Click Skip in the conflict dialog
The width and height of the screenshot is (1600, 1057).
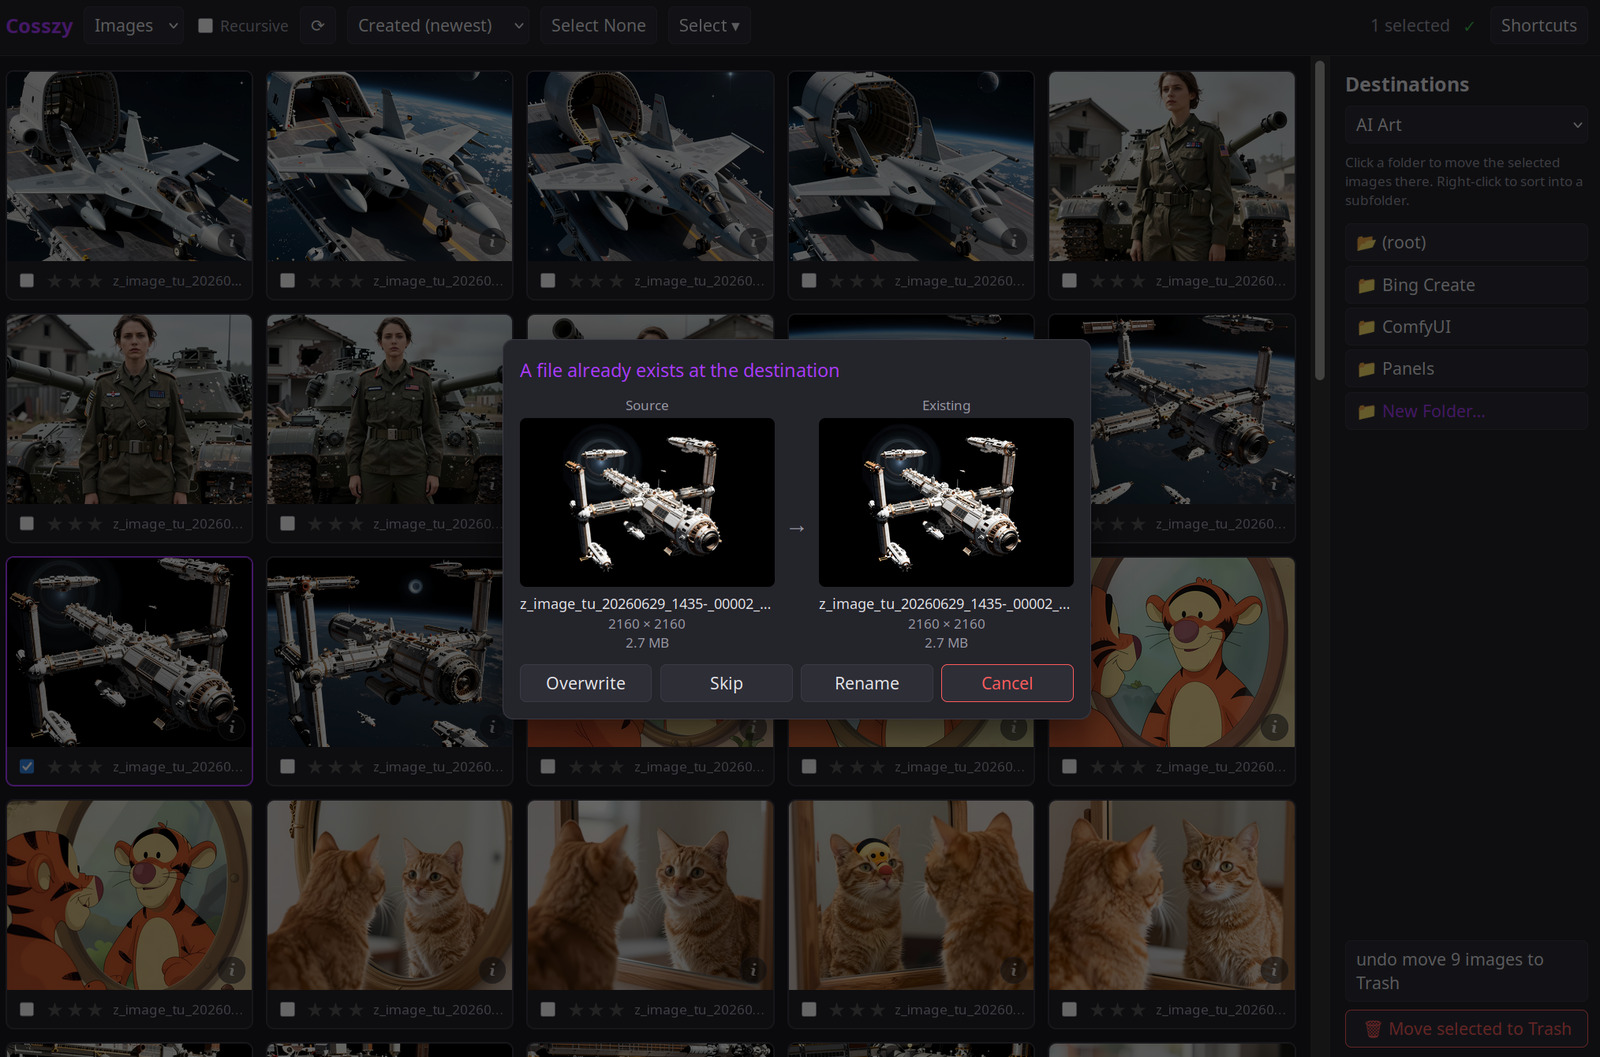click(x=726, y=683)
